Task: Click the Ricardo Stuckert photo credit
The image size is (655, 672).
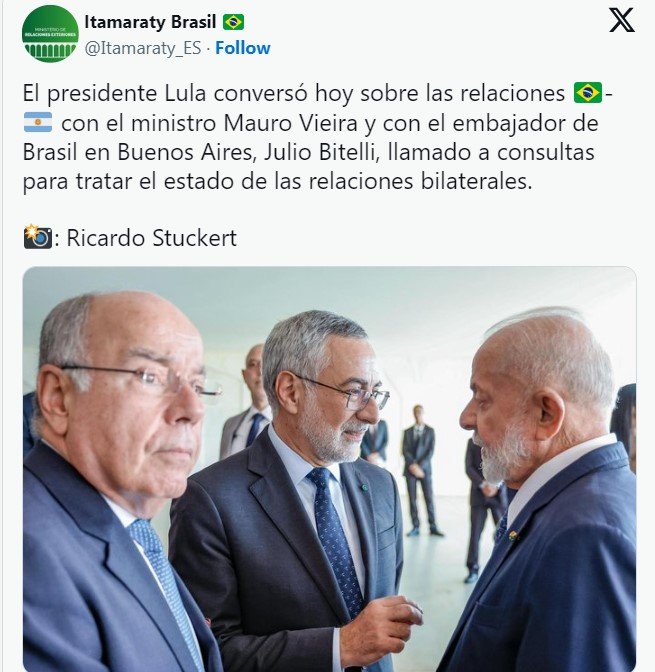Action: pyautogui.click(x=151, y=238)
